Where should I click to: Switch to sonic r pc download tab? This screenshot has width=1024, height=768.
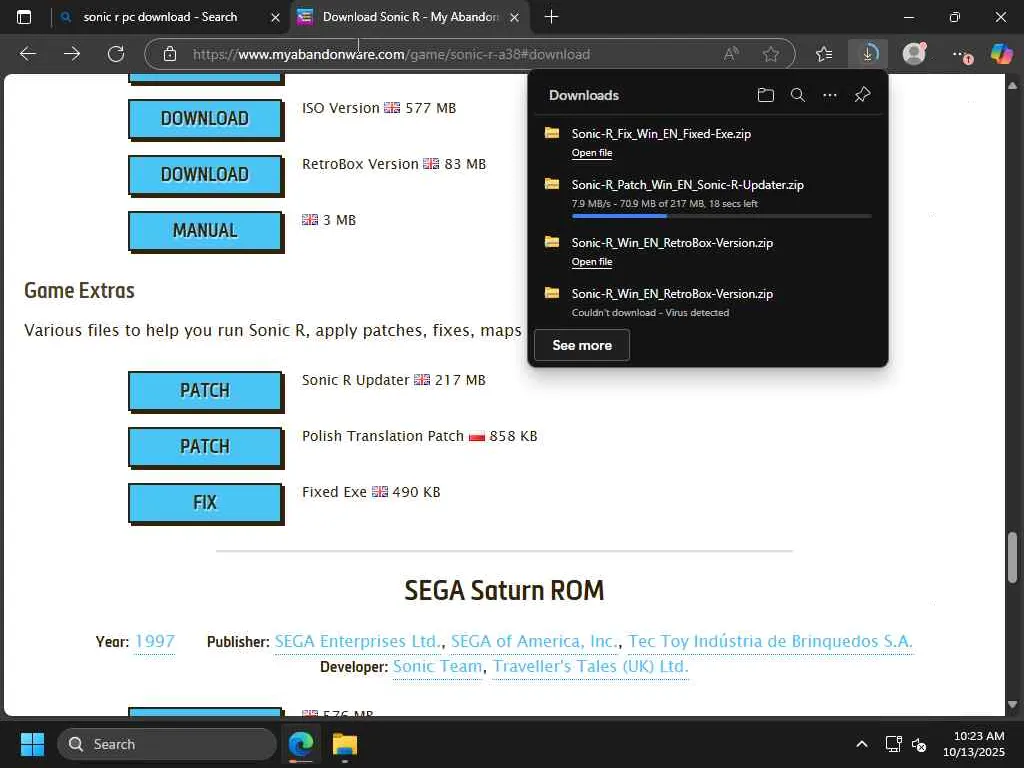(160, 17)
